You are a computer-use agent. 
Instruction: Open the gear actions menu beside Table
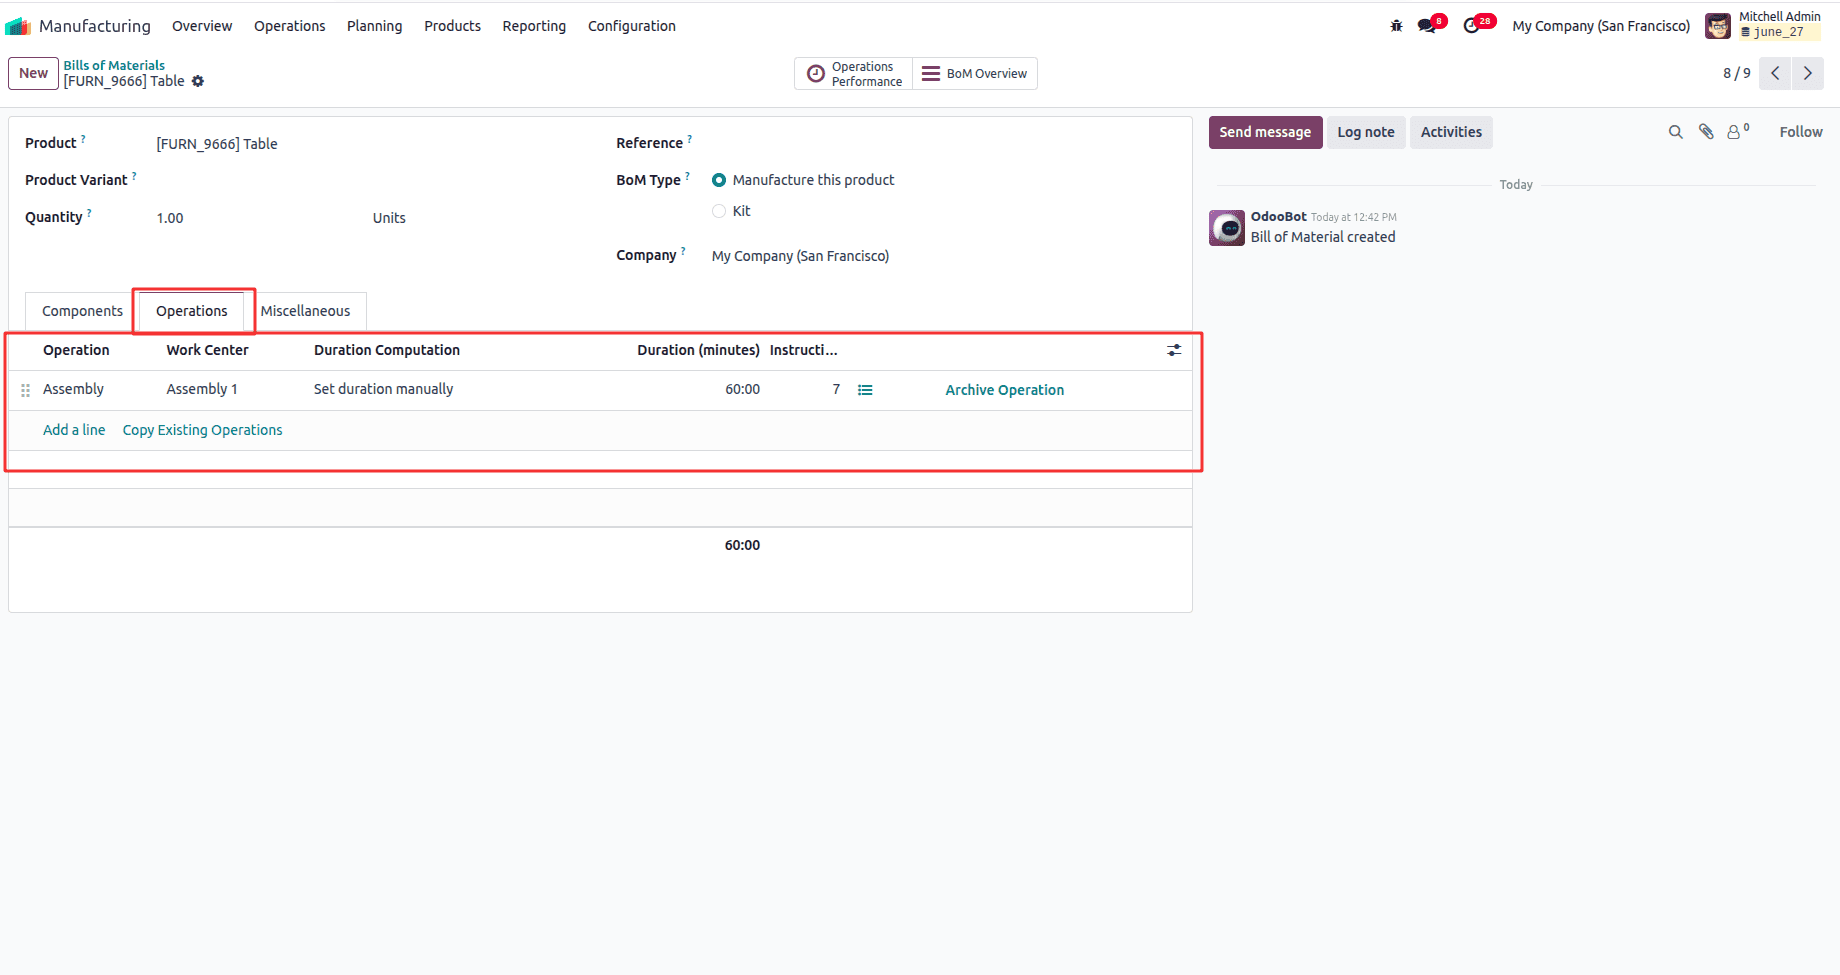point(198,82)
